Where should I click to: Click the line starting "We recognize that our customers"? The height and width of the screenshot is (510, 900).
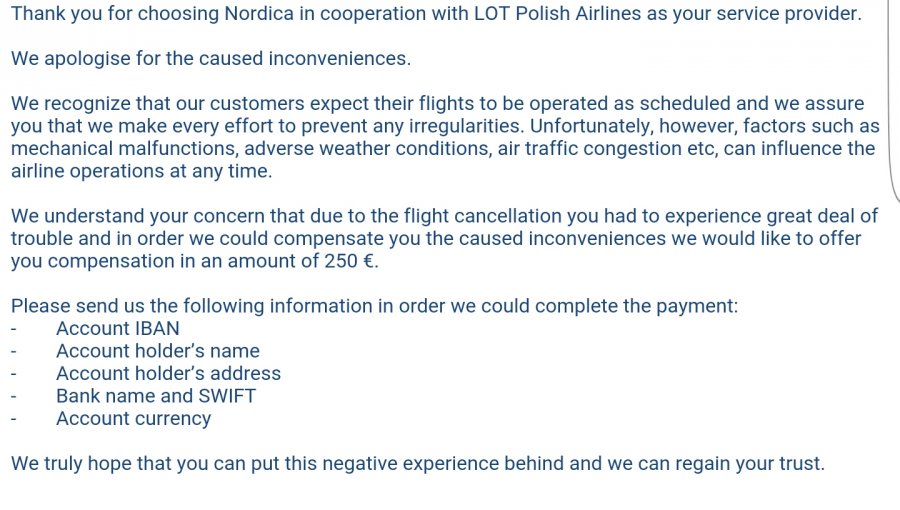[437, 104]
